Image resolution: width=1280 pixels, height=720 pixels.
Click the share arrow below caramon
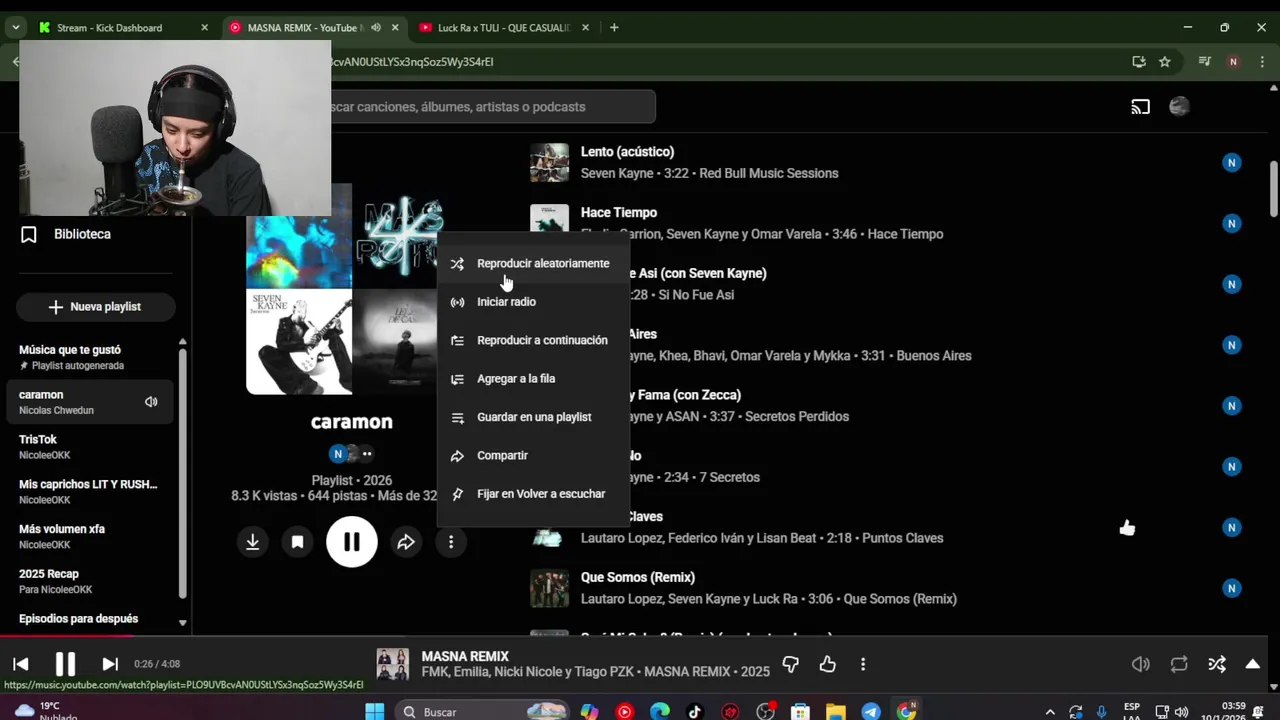coord(406,542)
